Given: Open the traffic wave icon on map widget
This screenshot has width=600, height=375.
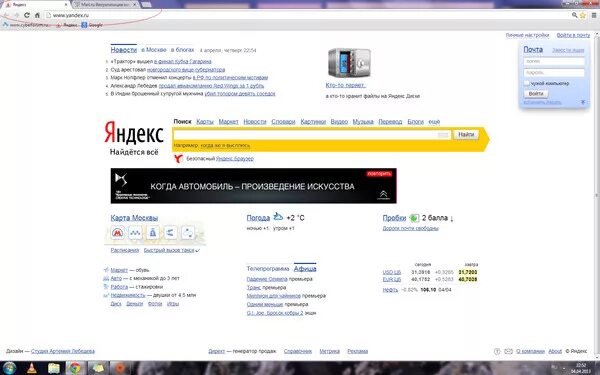Looking at the screenshot, I should [x=135, y=232].
